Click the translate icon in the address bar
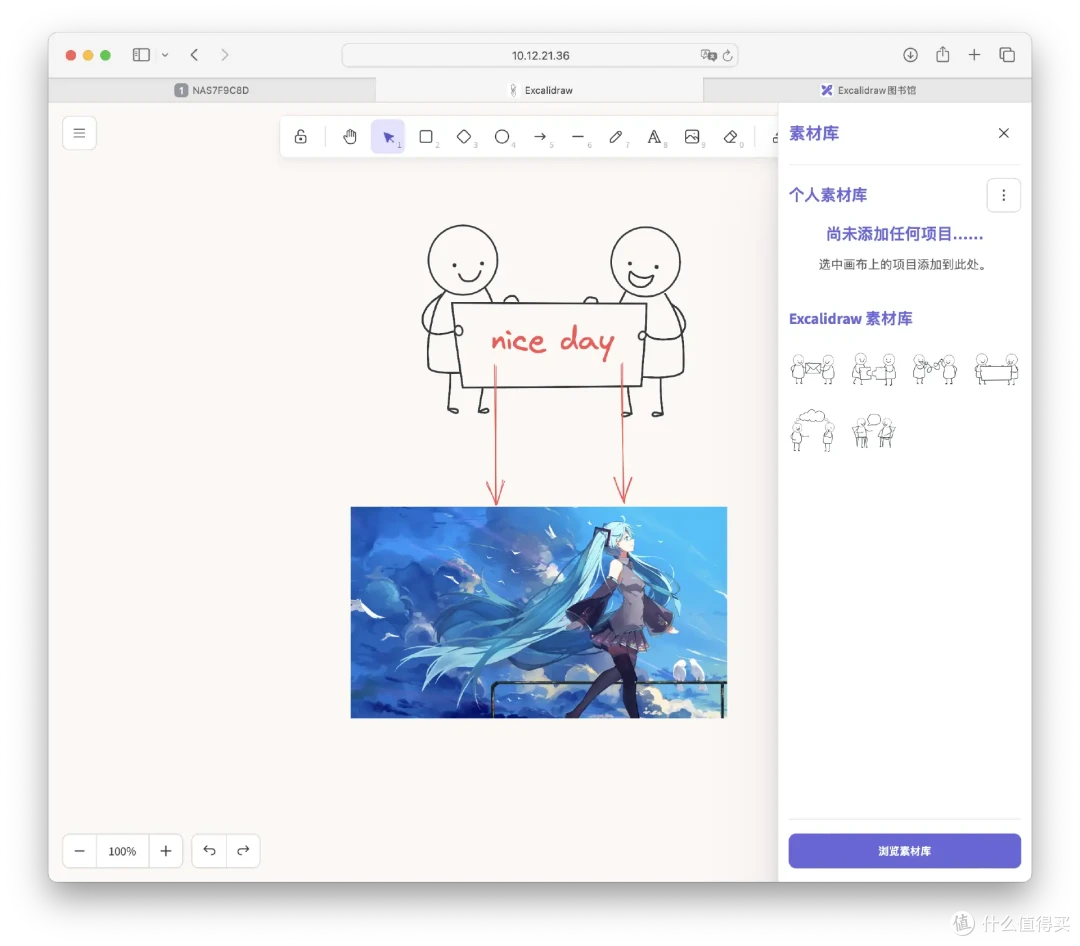The image size is (1080, 946). click(708, 55)
